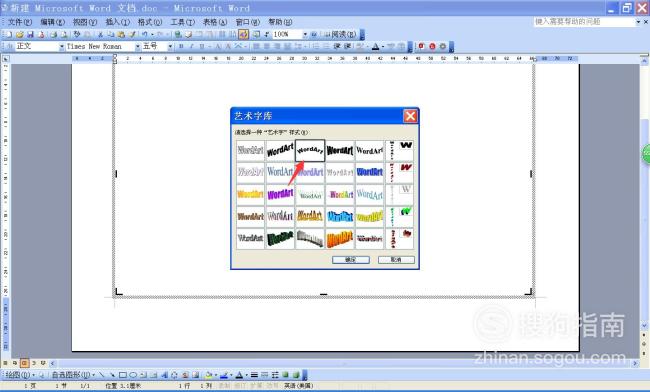
Task: Open the 阅读 reading layout button
Action: 340,34
